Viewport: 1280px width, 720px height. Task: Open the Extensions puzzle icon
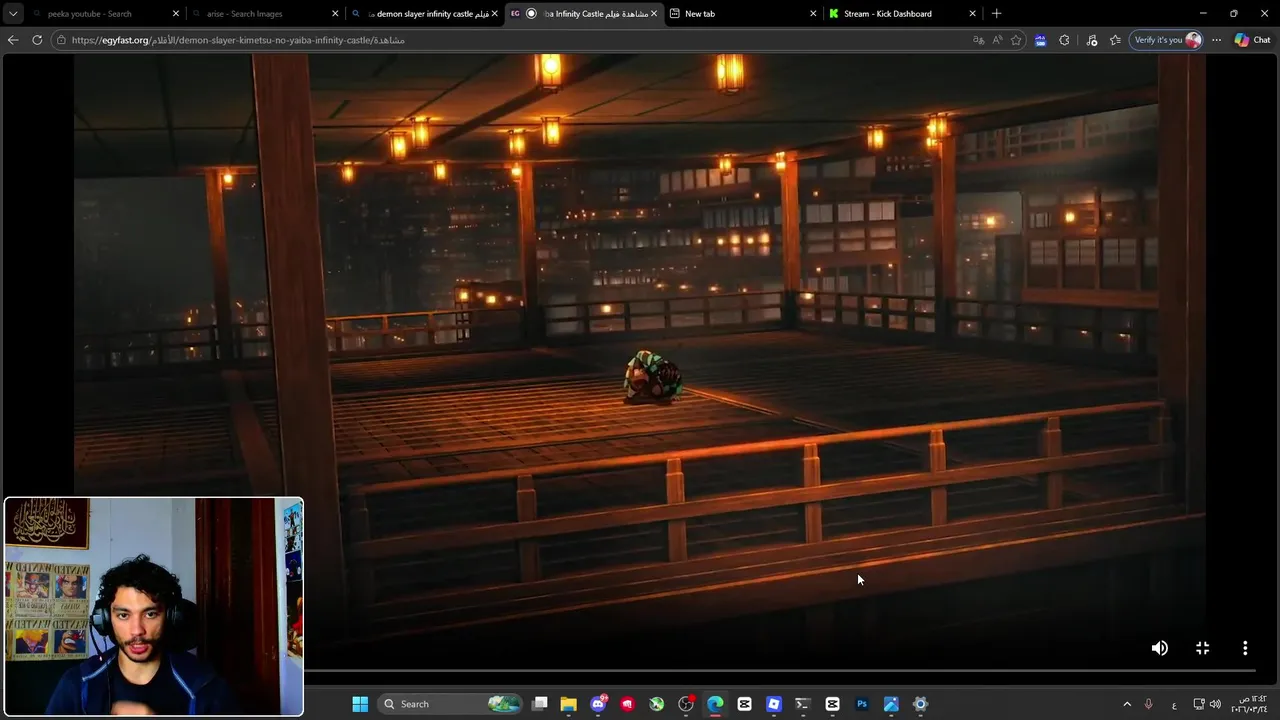[1064, 40]
